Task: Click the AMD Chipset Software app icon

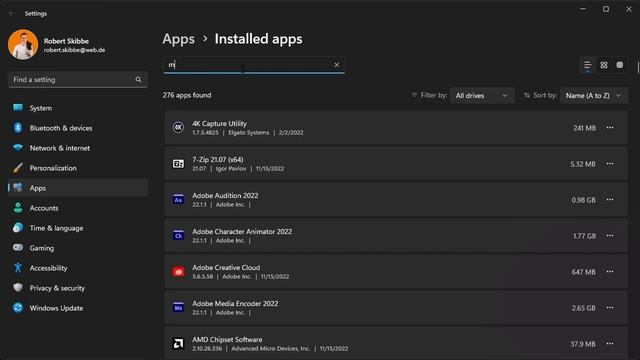Action: pyautogui.click(x=178, y=344)
